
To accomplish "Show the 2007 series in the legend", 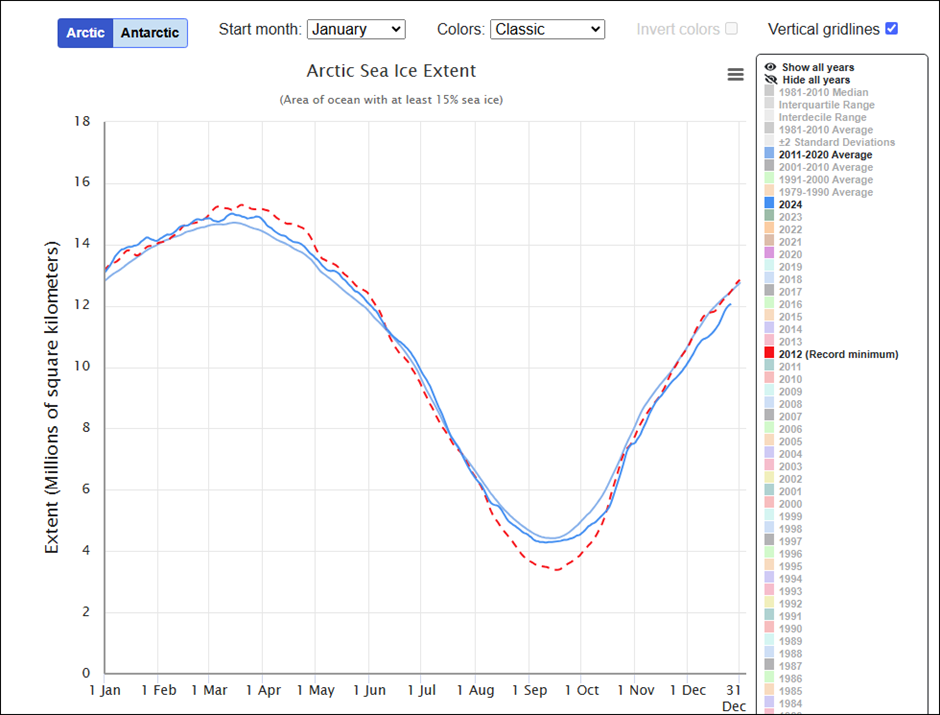I will (790, 417).
